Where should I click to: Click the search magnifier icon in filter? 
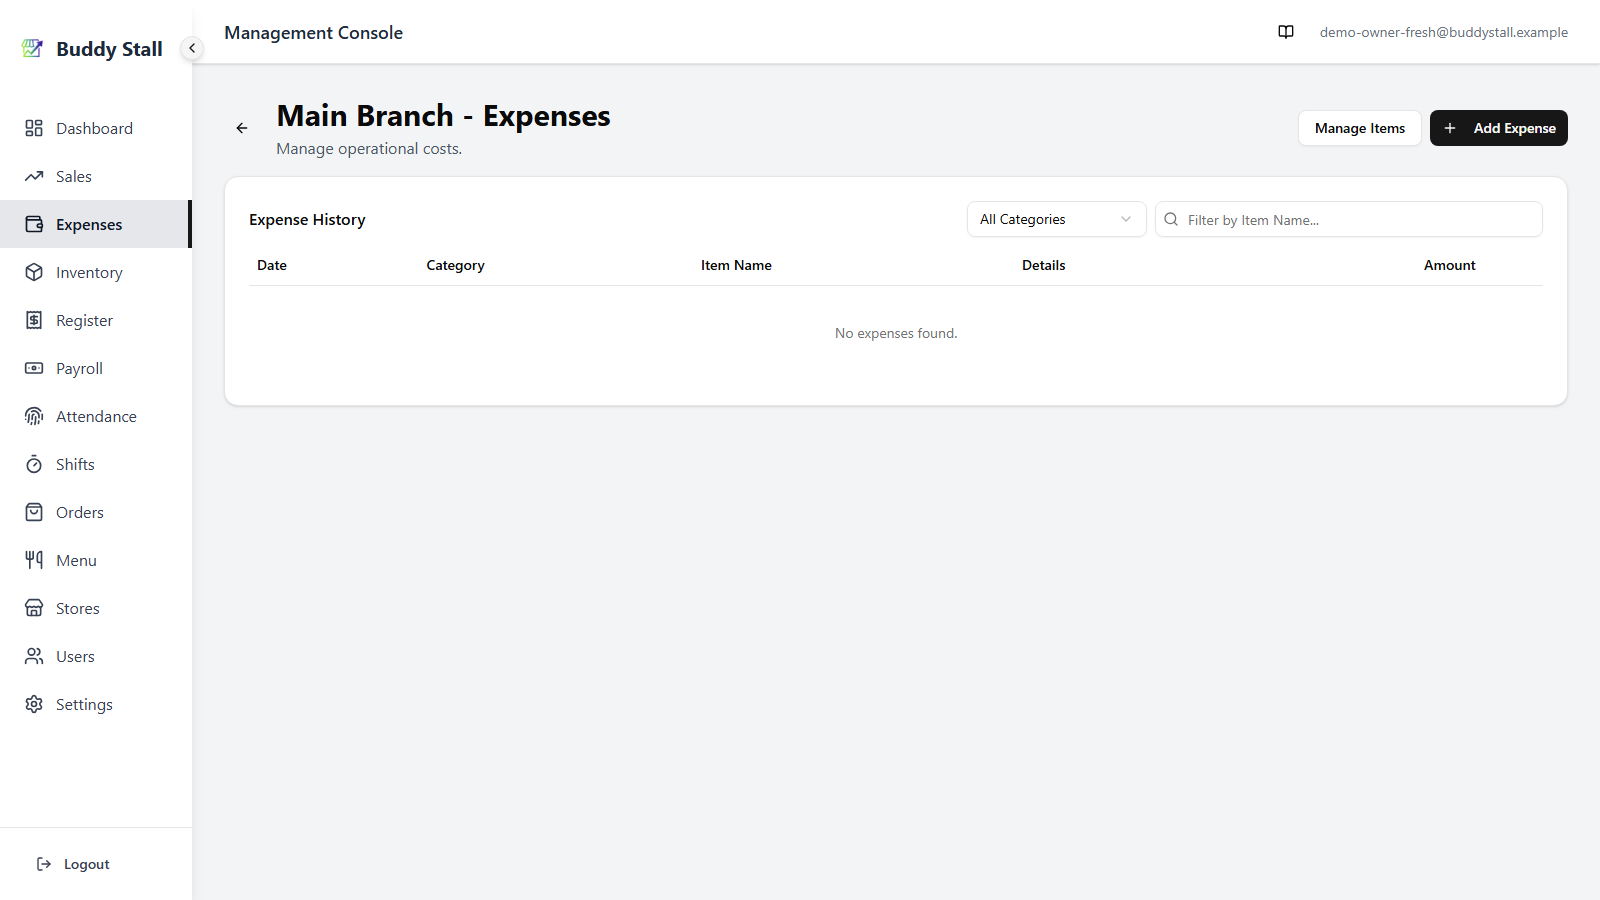point(1171,219)
